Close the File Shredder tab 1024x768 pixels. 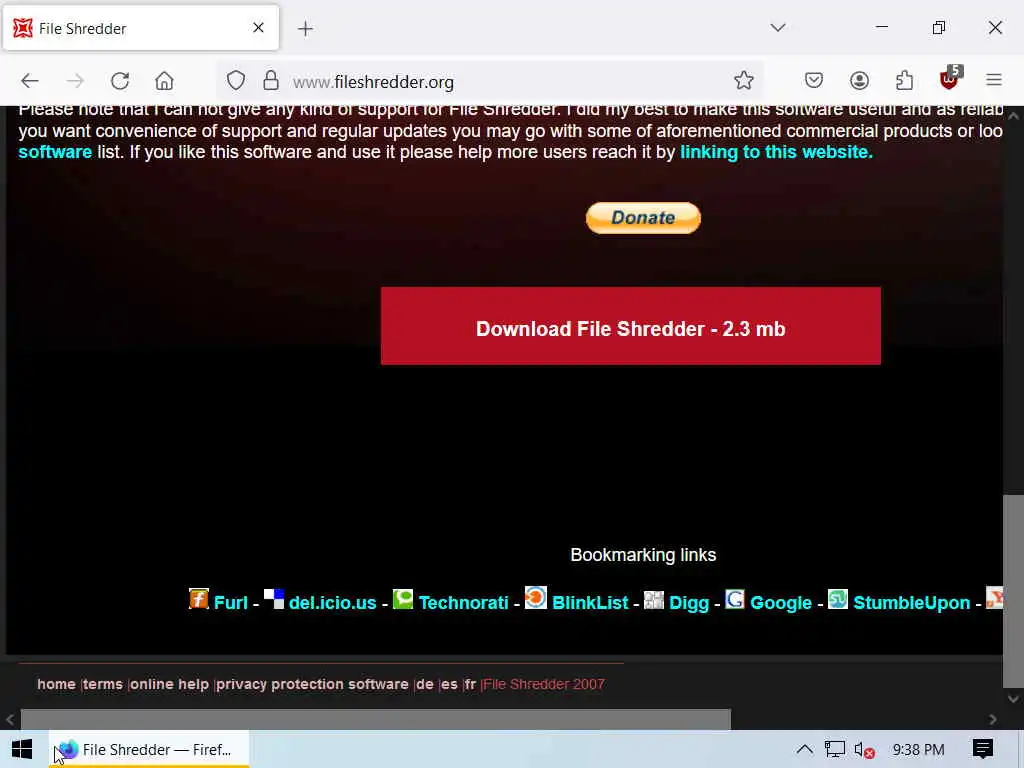(x=259, y=27)
